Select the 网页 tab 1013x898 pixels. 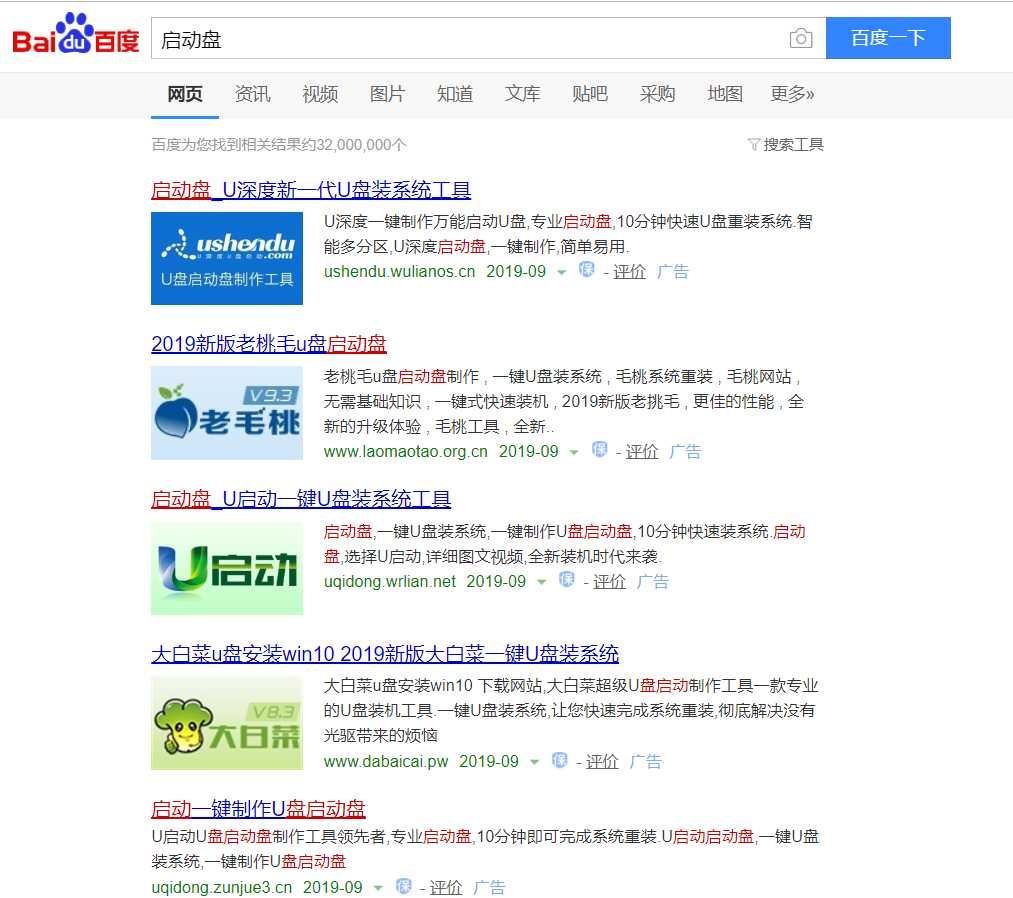point(185,94)
